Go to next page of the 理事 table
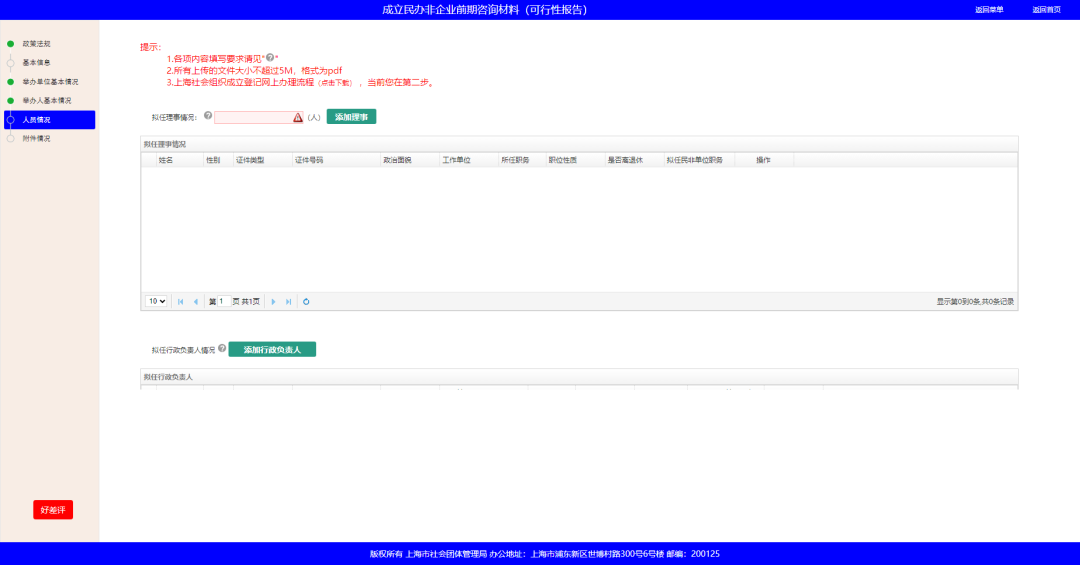The image size is (1080, 565). (273, 302)
